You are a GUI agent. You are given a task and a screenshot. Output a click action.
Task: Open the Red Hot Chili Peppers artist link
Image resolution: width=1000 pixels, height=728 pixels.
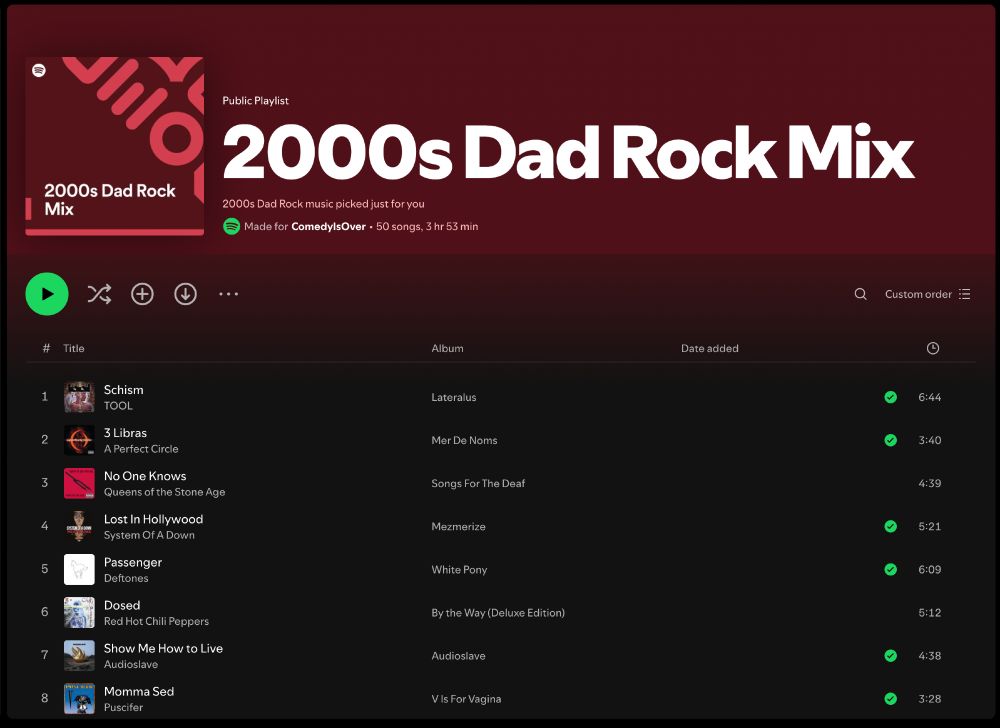(156, 621)
